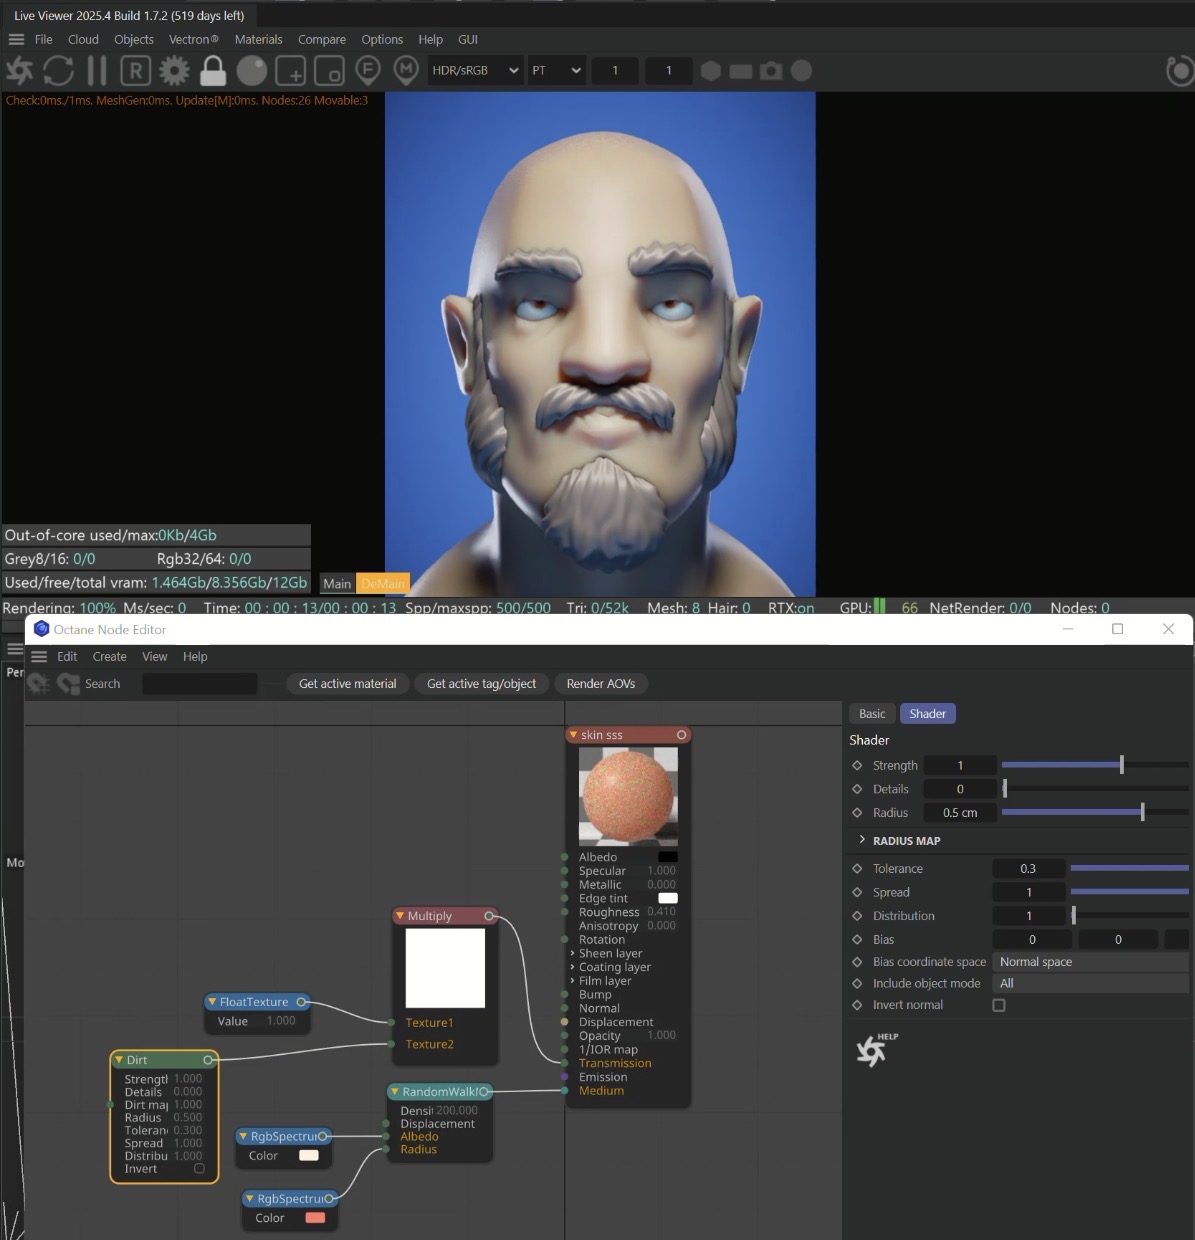Image resolution: width=1195 pixels, height=1240 pixels.
Task: Click the Albedo black color swatch
Action: (x=668, y=857)
